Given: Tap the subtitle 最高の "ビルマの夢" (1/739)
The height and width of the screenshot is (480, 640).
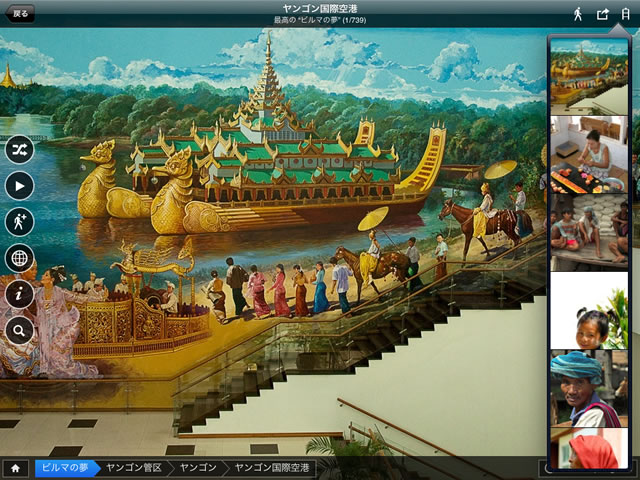Looking at the screenshot, I should [x=320, y=20].
